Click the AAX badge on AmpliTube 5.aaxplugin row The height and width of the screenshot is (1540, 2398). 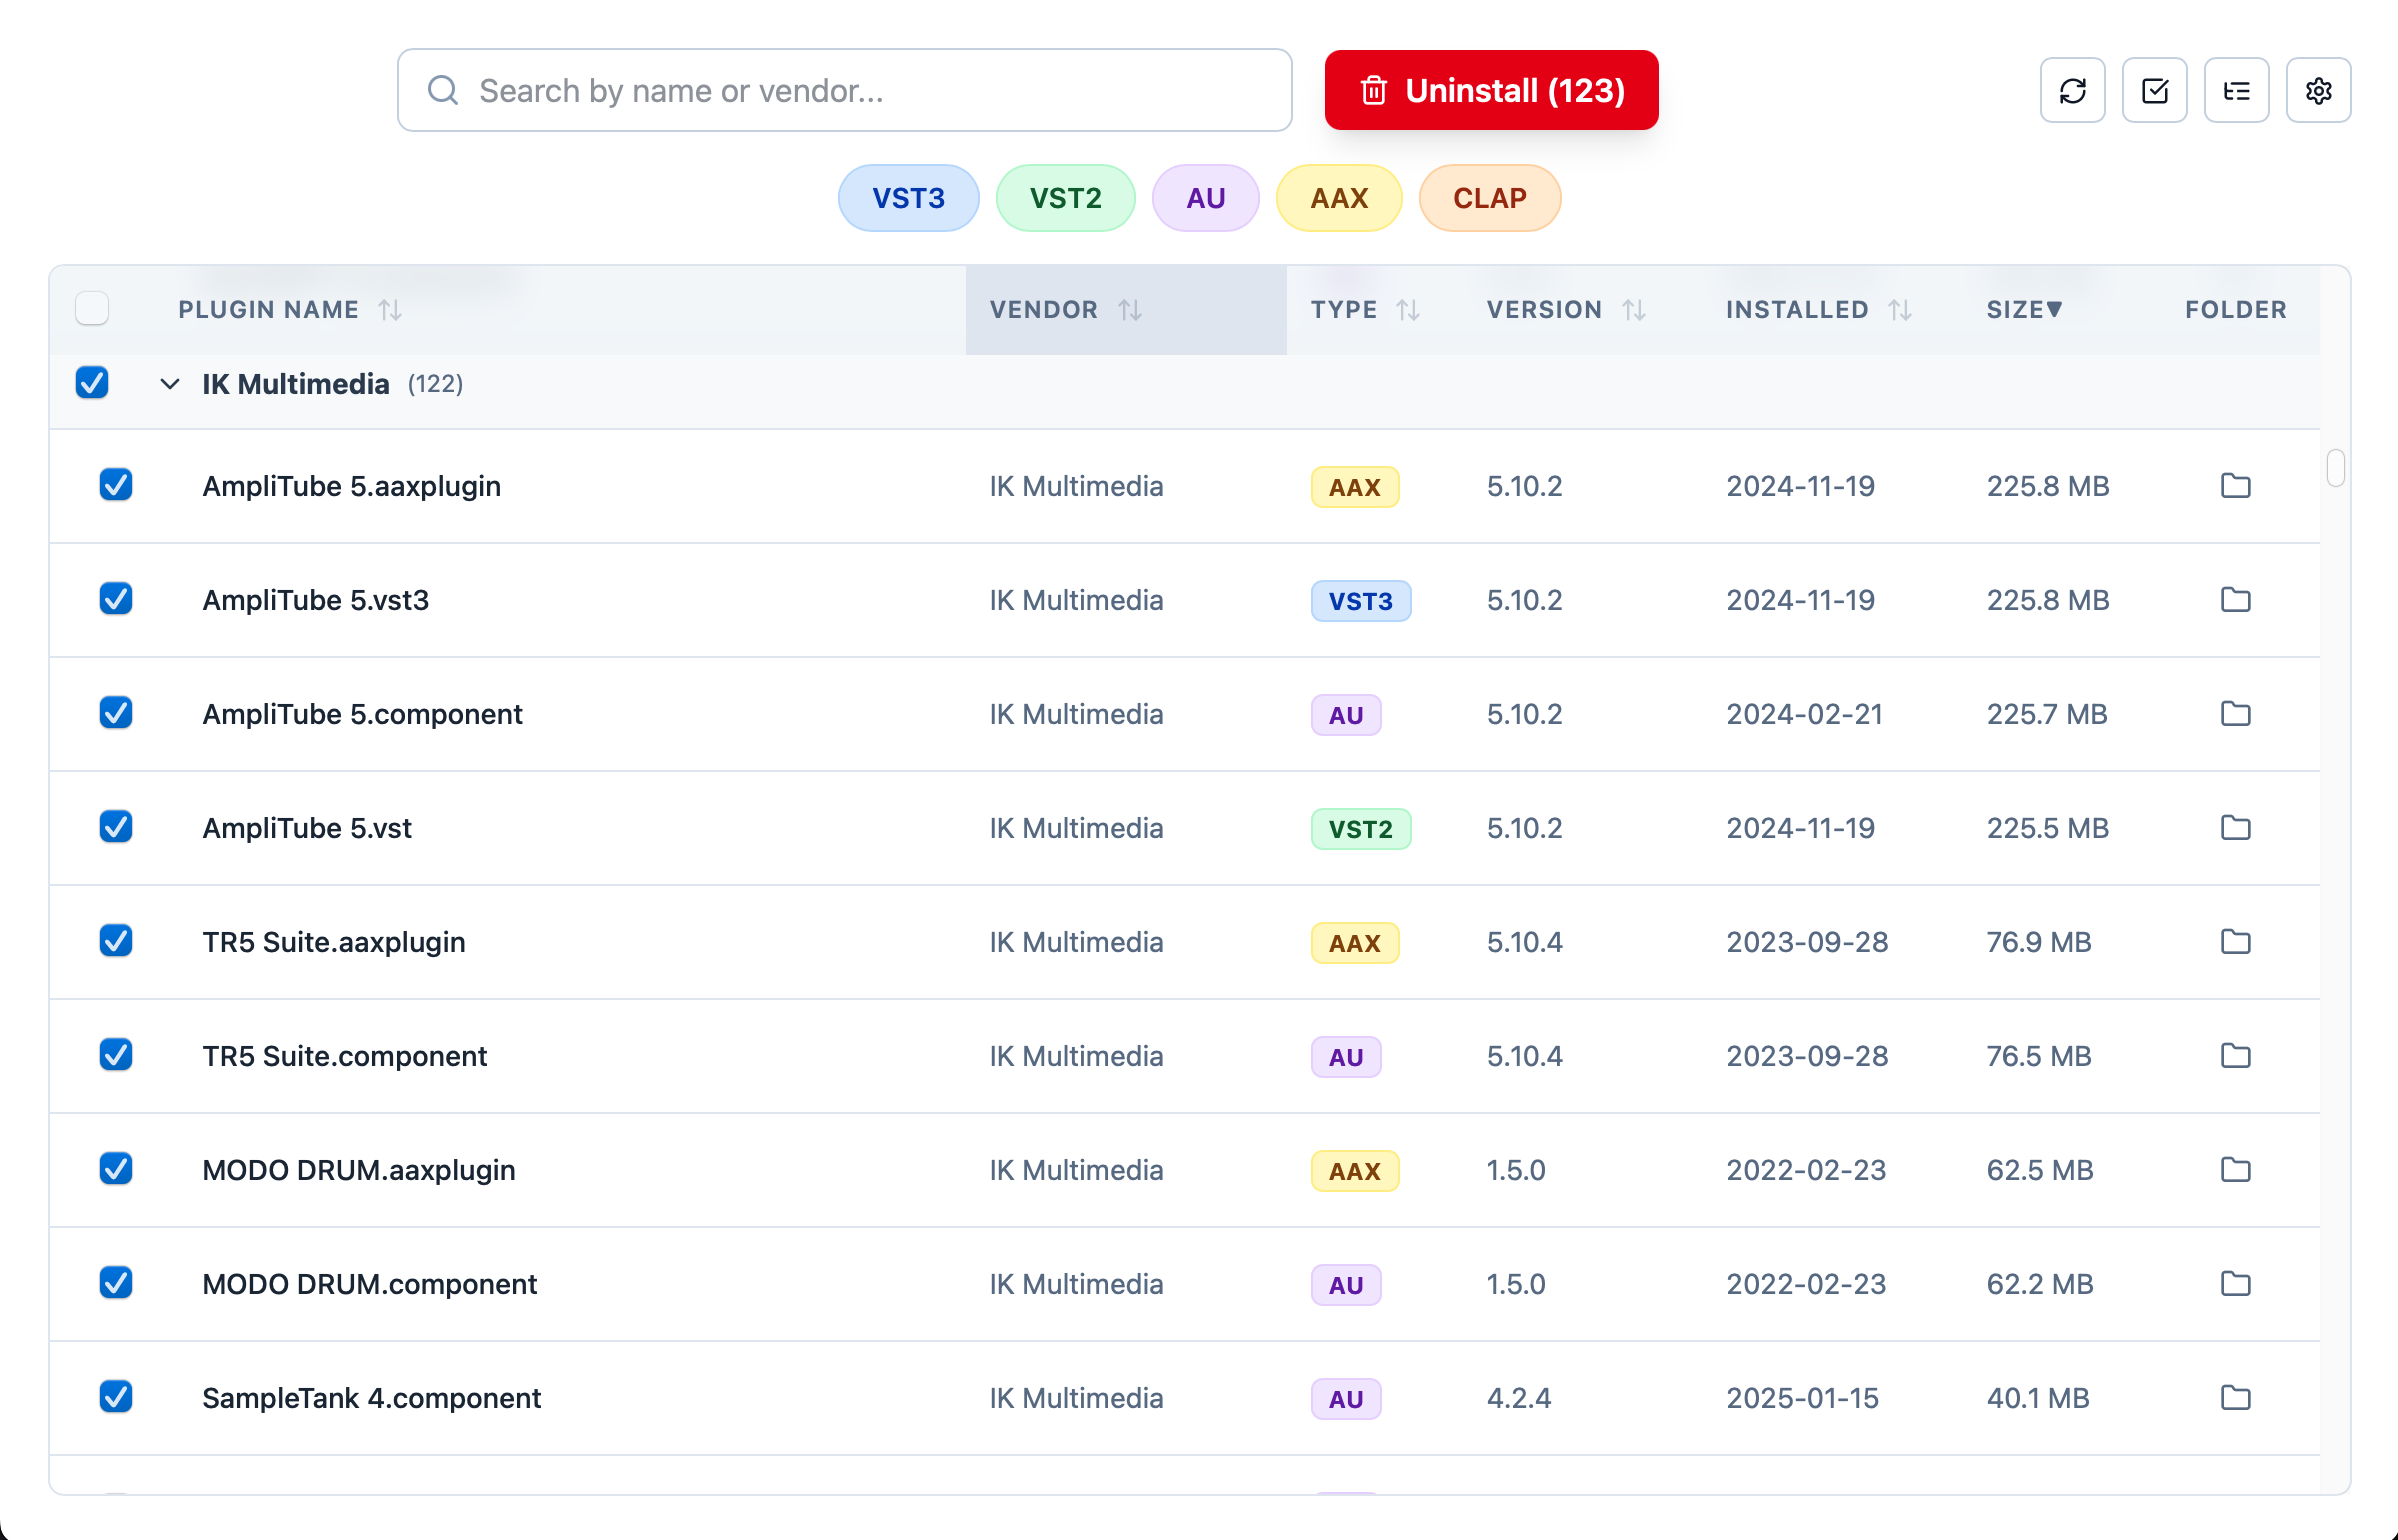pos(1354,487)
